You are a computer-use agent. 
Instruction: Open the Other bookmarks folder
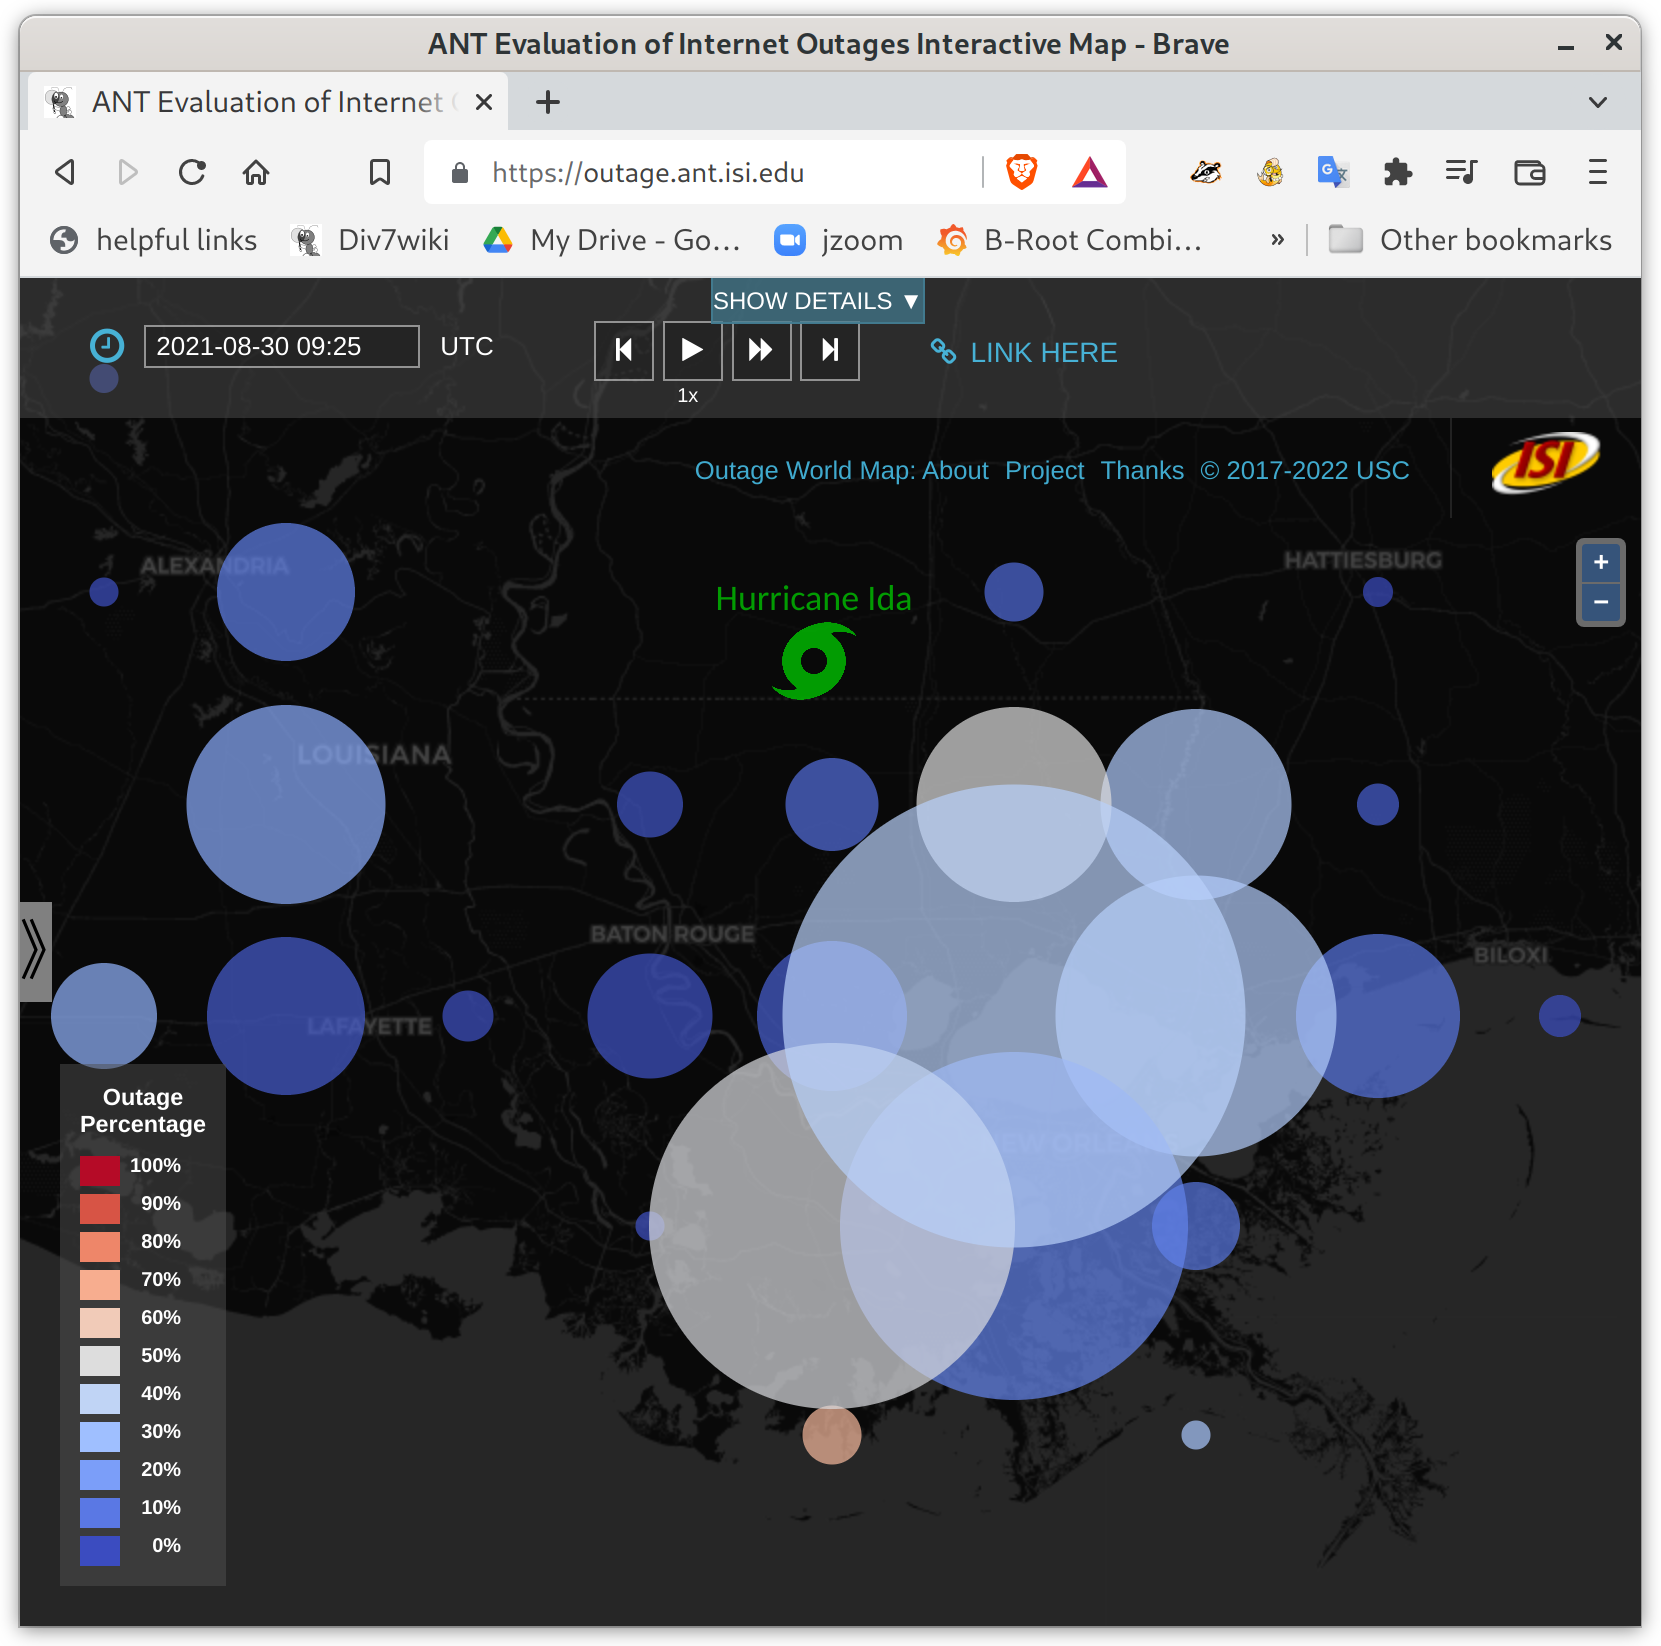point(1470,240)
